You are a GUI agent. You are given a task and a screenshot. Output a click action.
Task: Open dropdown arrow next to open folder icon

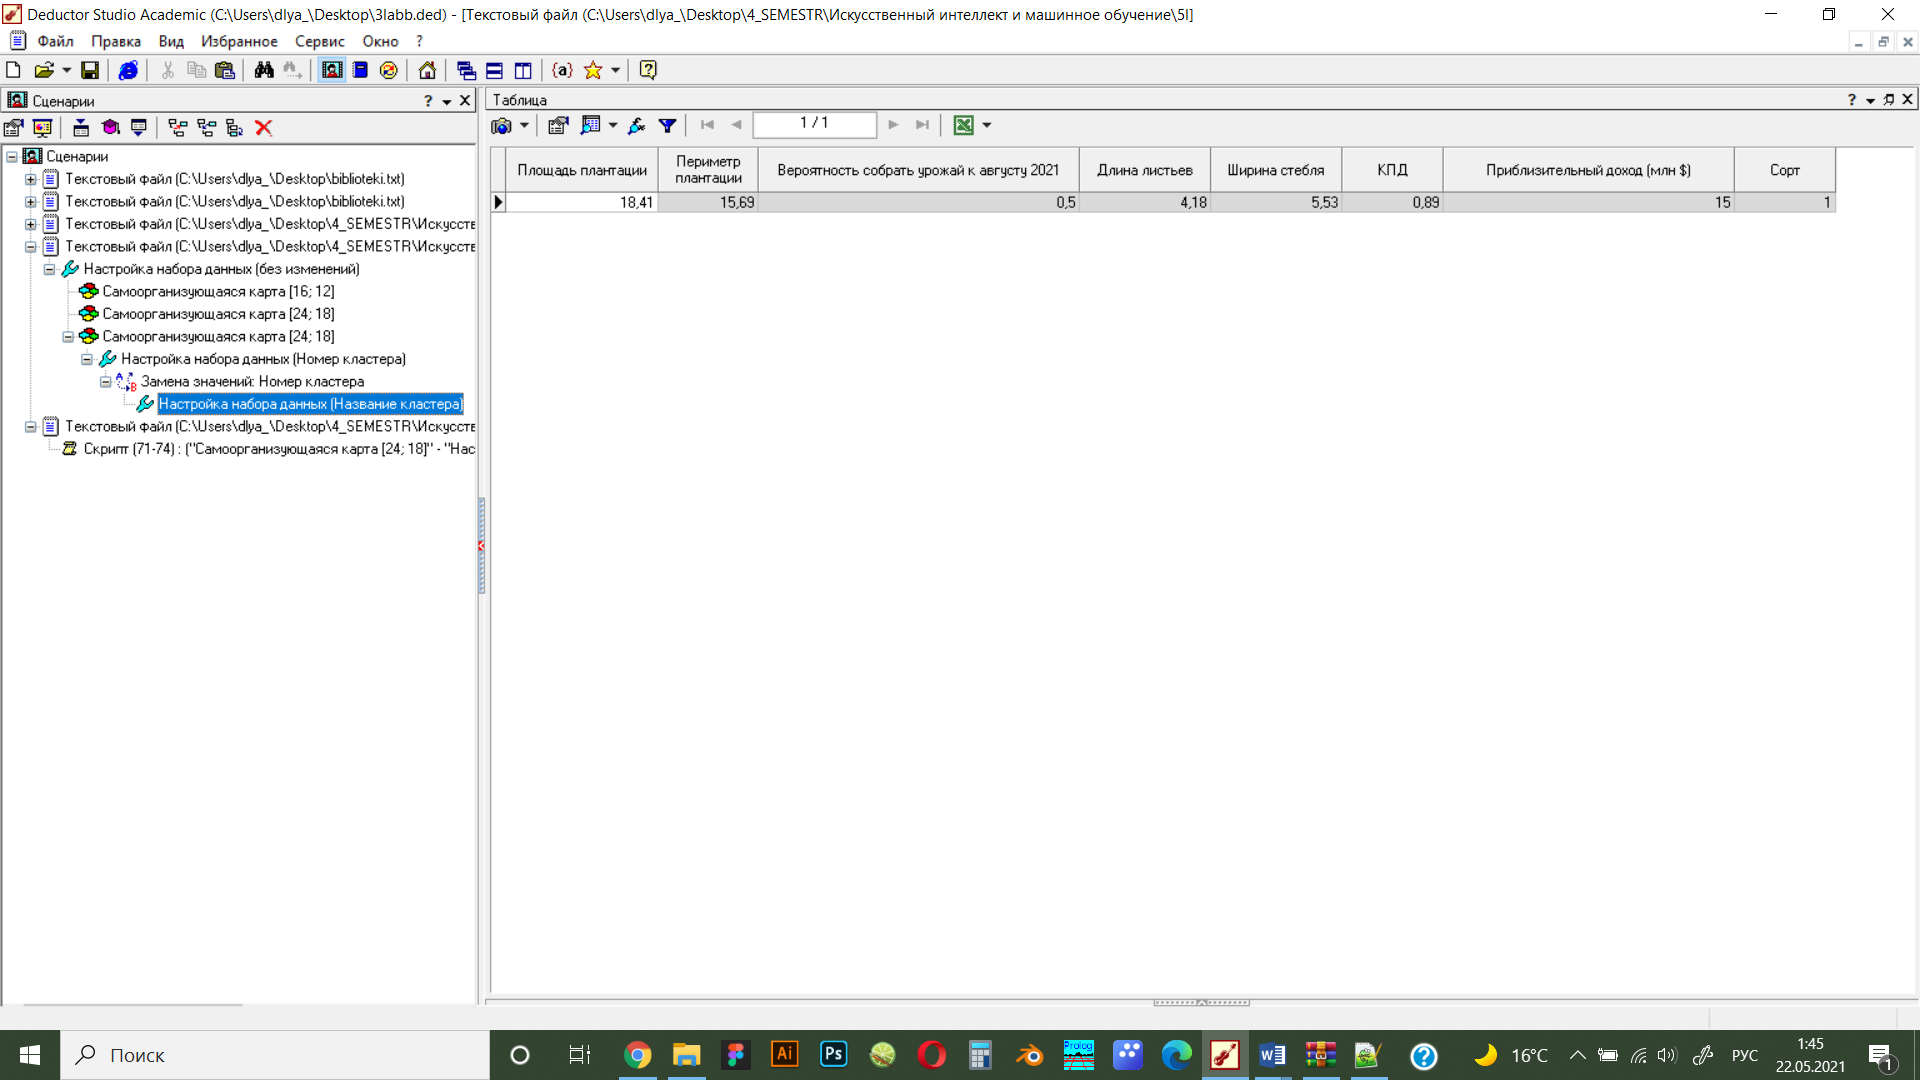[x=67, y=70]
